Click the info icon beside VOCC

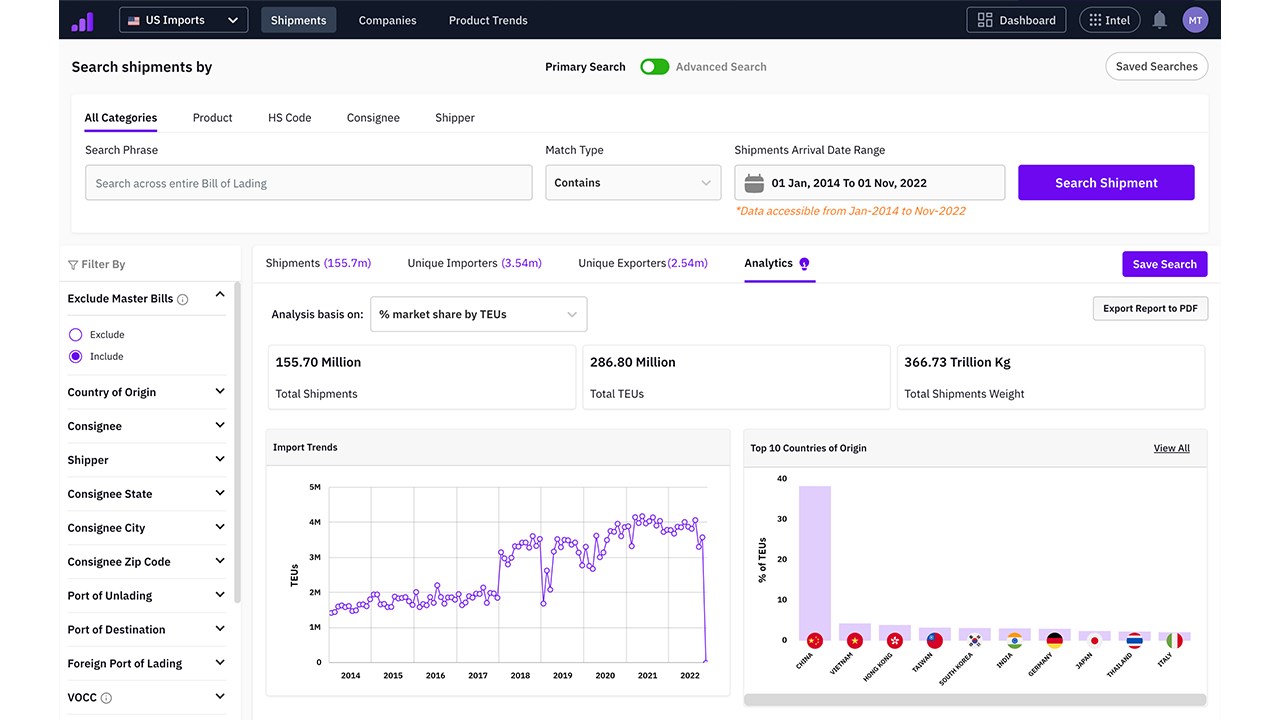(106, 698)
